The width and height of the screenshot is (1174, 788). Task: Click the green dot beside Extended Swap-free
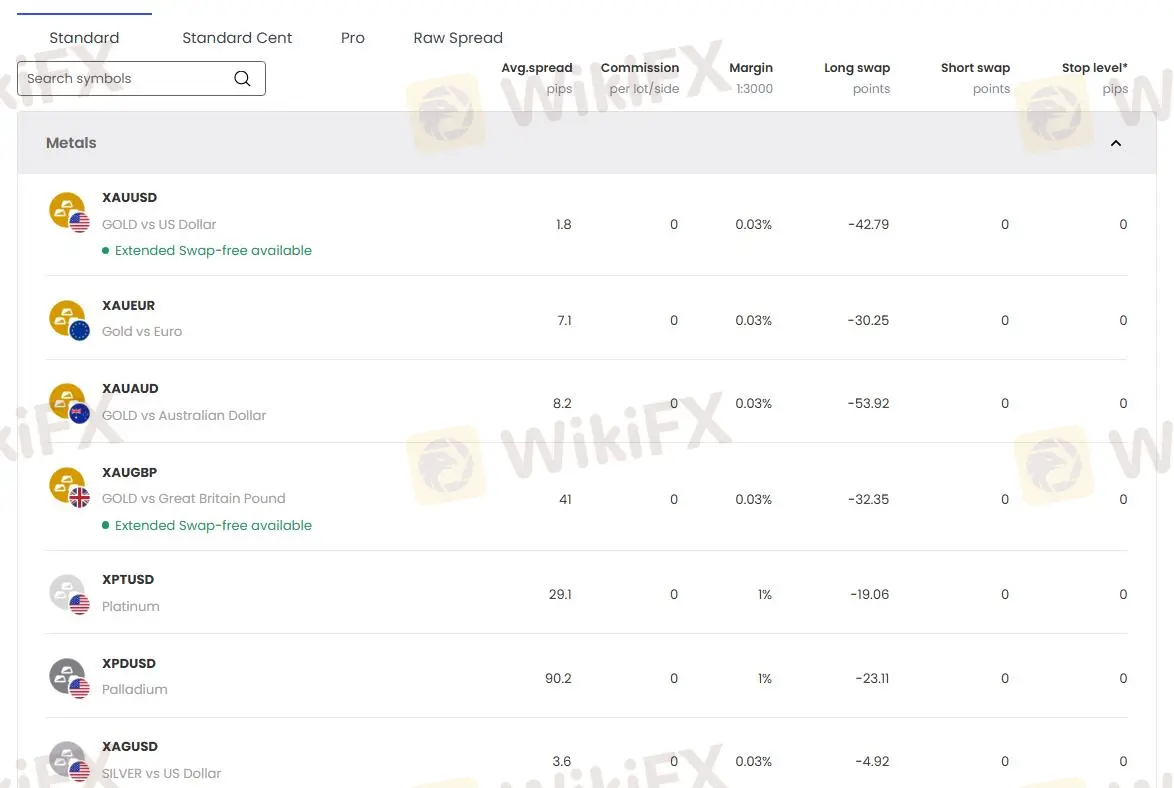105,250
